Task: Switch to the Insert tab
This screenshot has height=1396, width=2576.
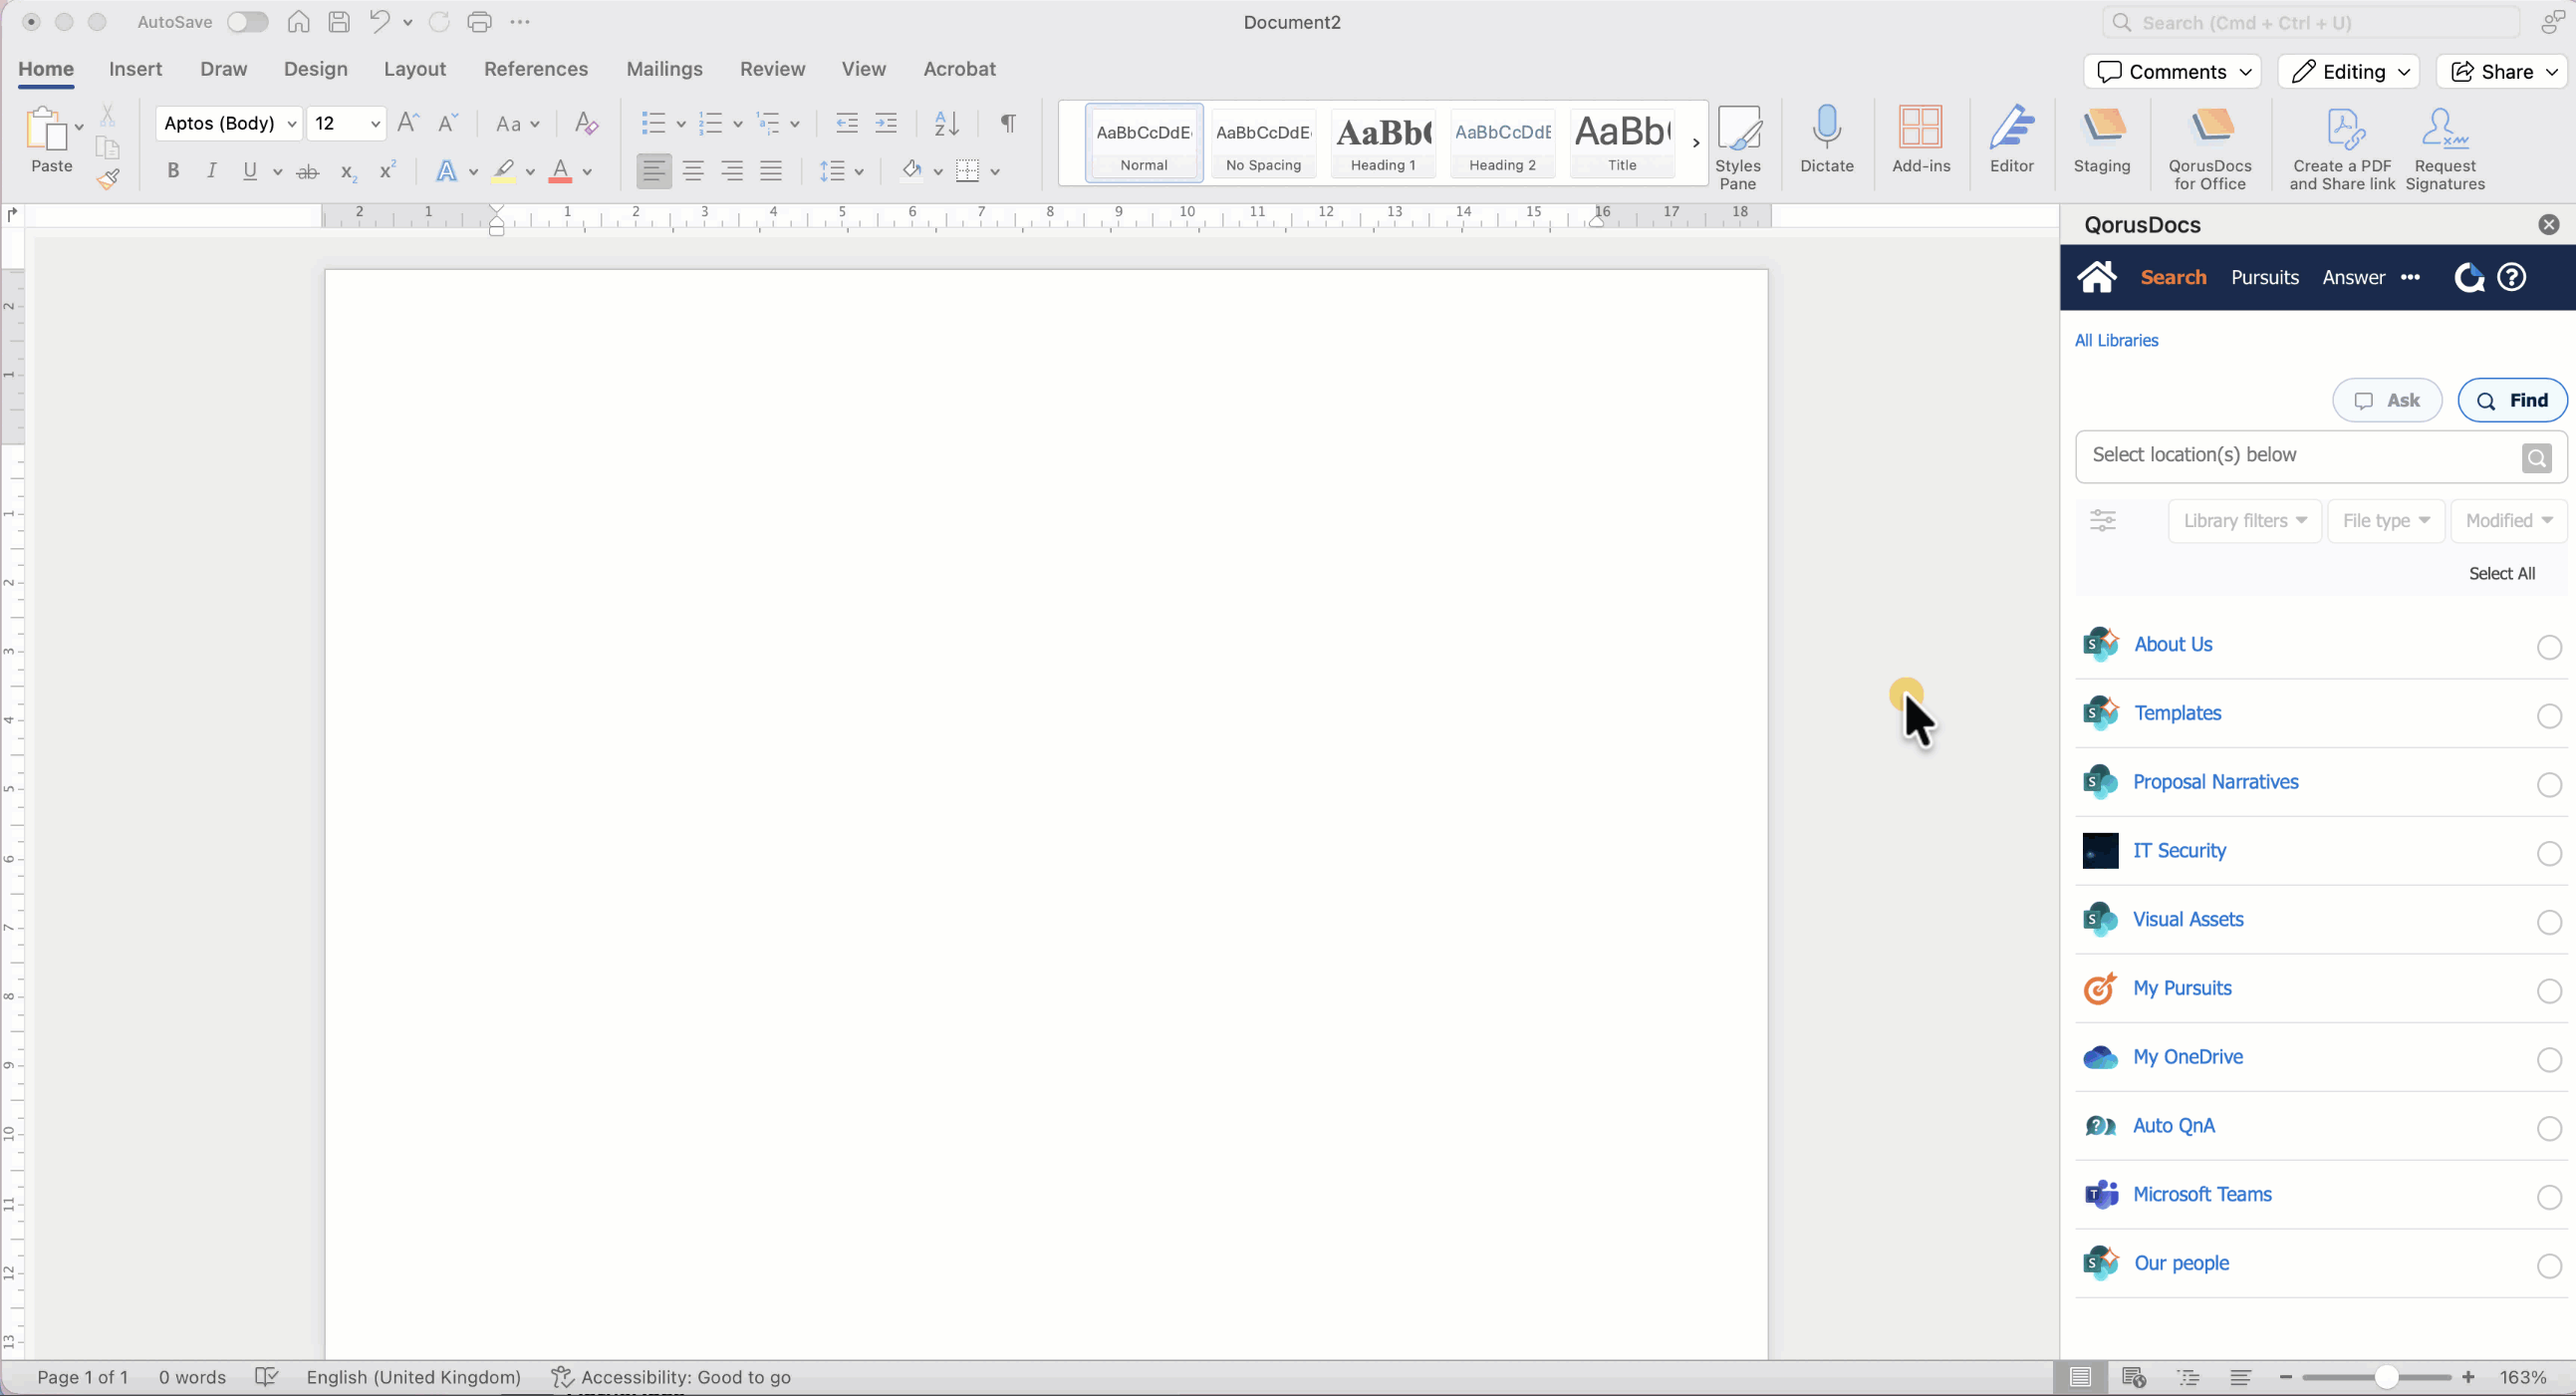Action: point(135,69)
